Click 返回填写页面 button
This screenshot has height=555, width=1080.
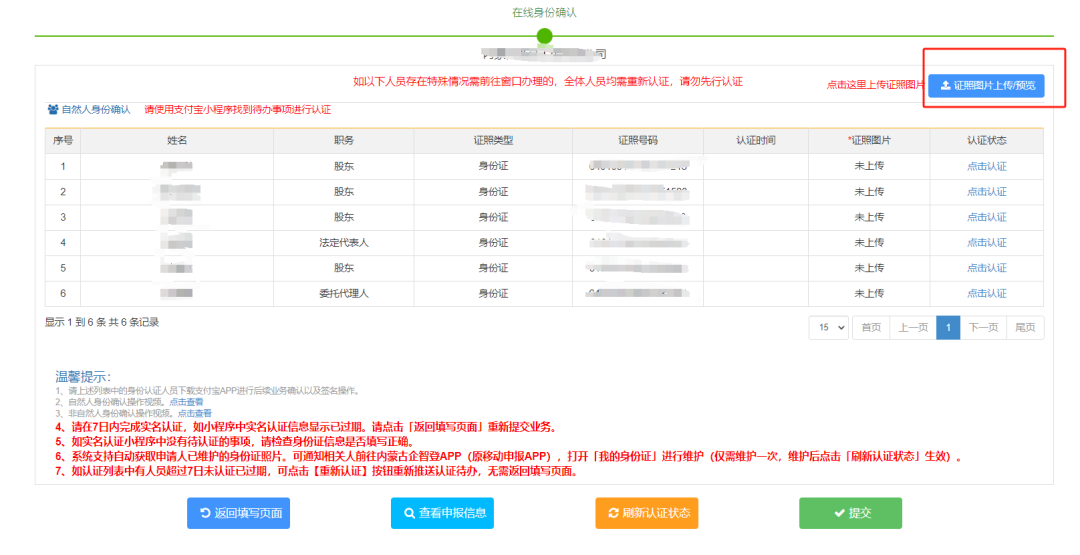(238, 513)
